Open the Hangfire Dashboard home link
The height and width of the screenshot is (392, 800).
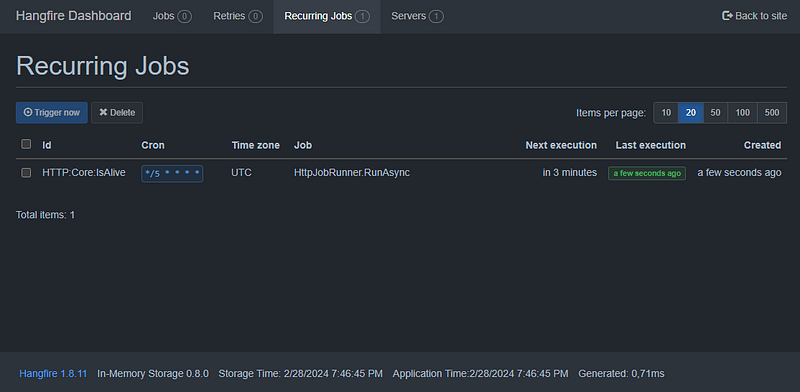tap(73, 16)
